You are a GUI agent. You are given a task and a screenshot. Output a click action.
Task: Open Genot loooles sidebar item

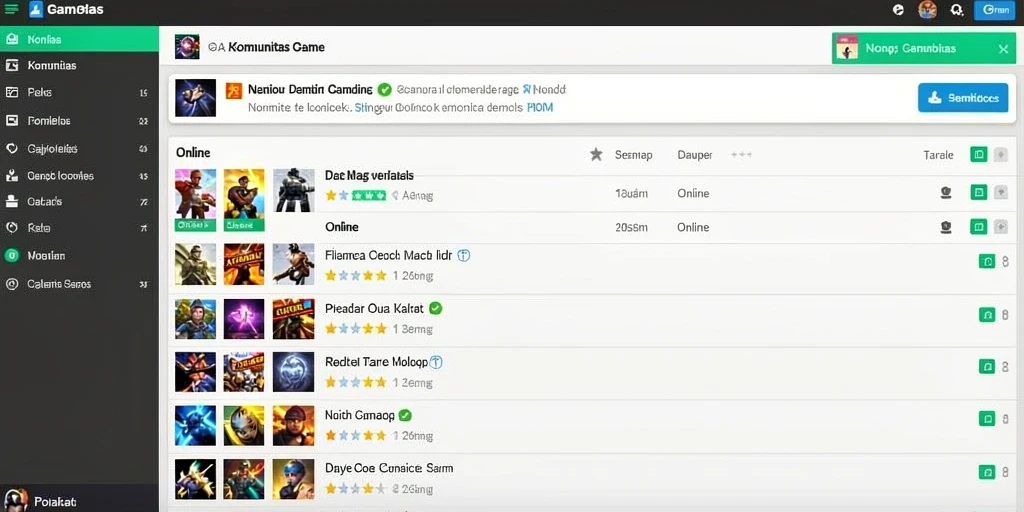(x=79, y=176)
